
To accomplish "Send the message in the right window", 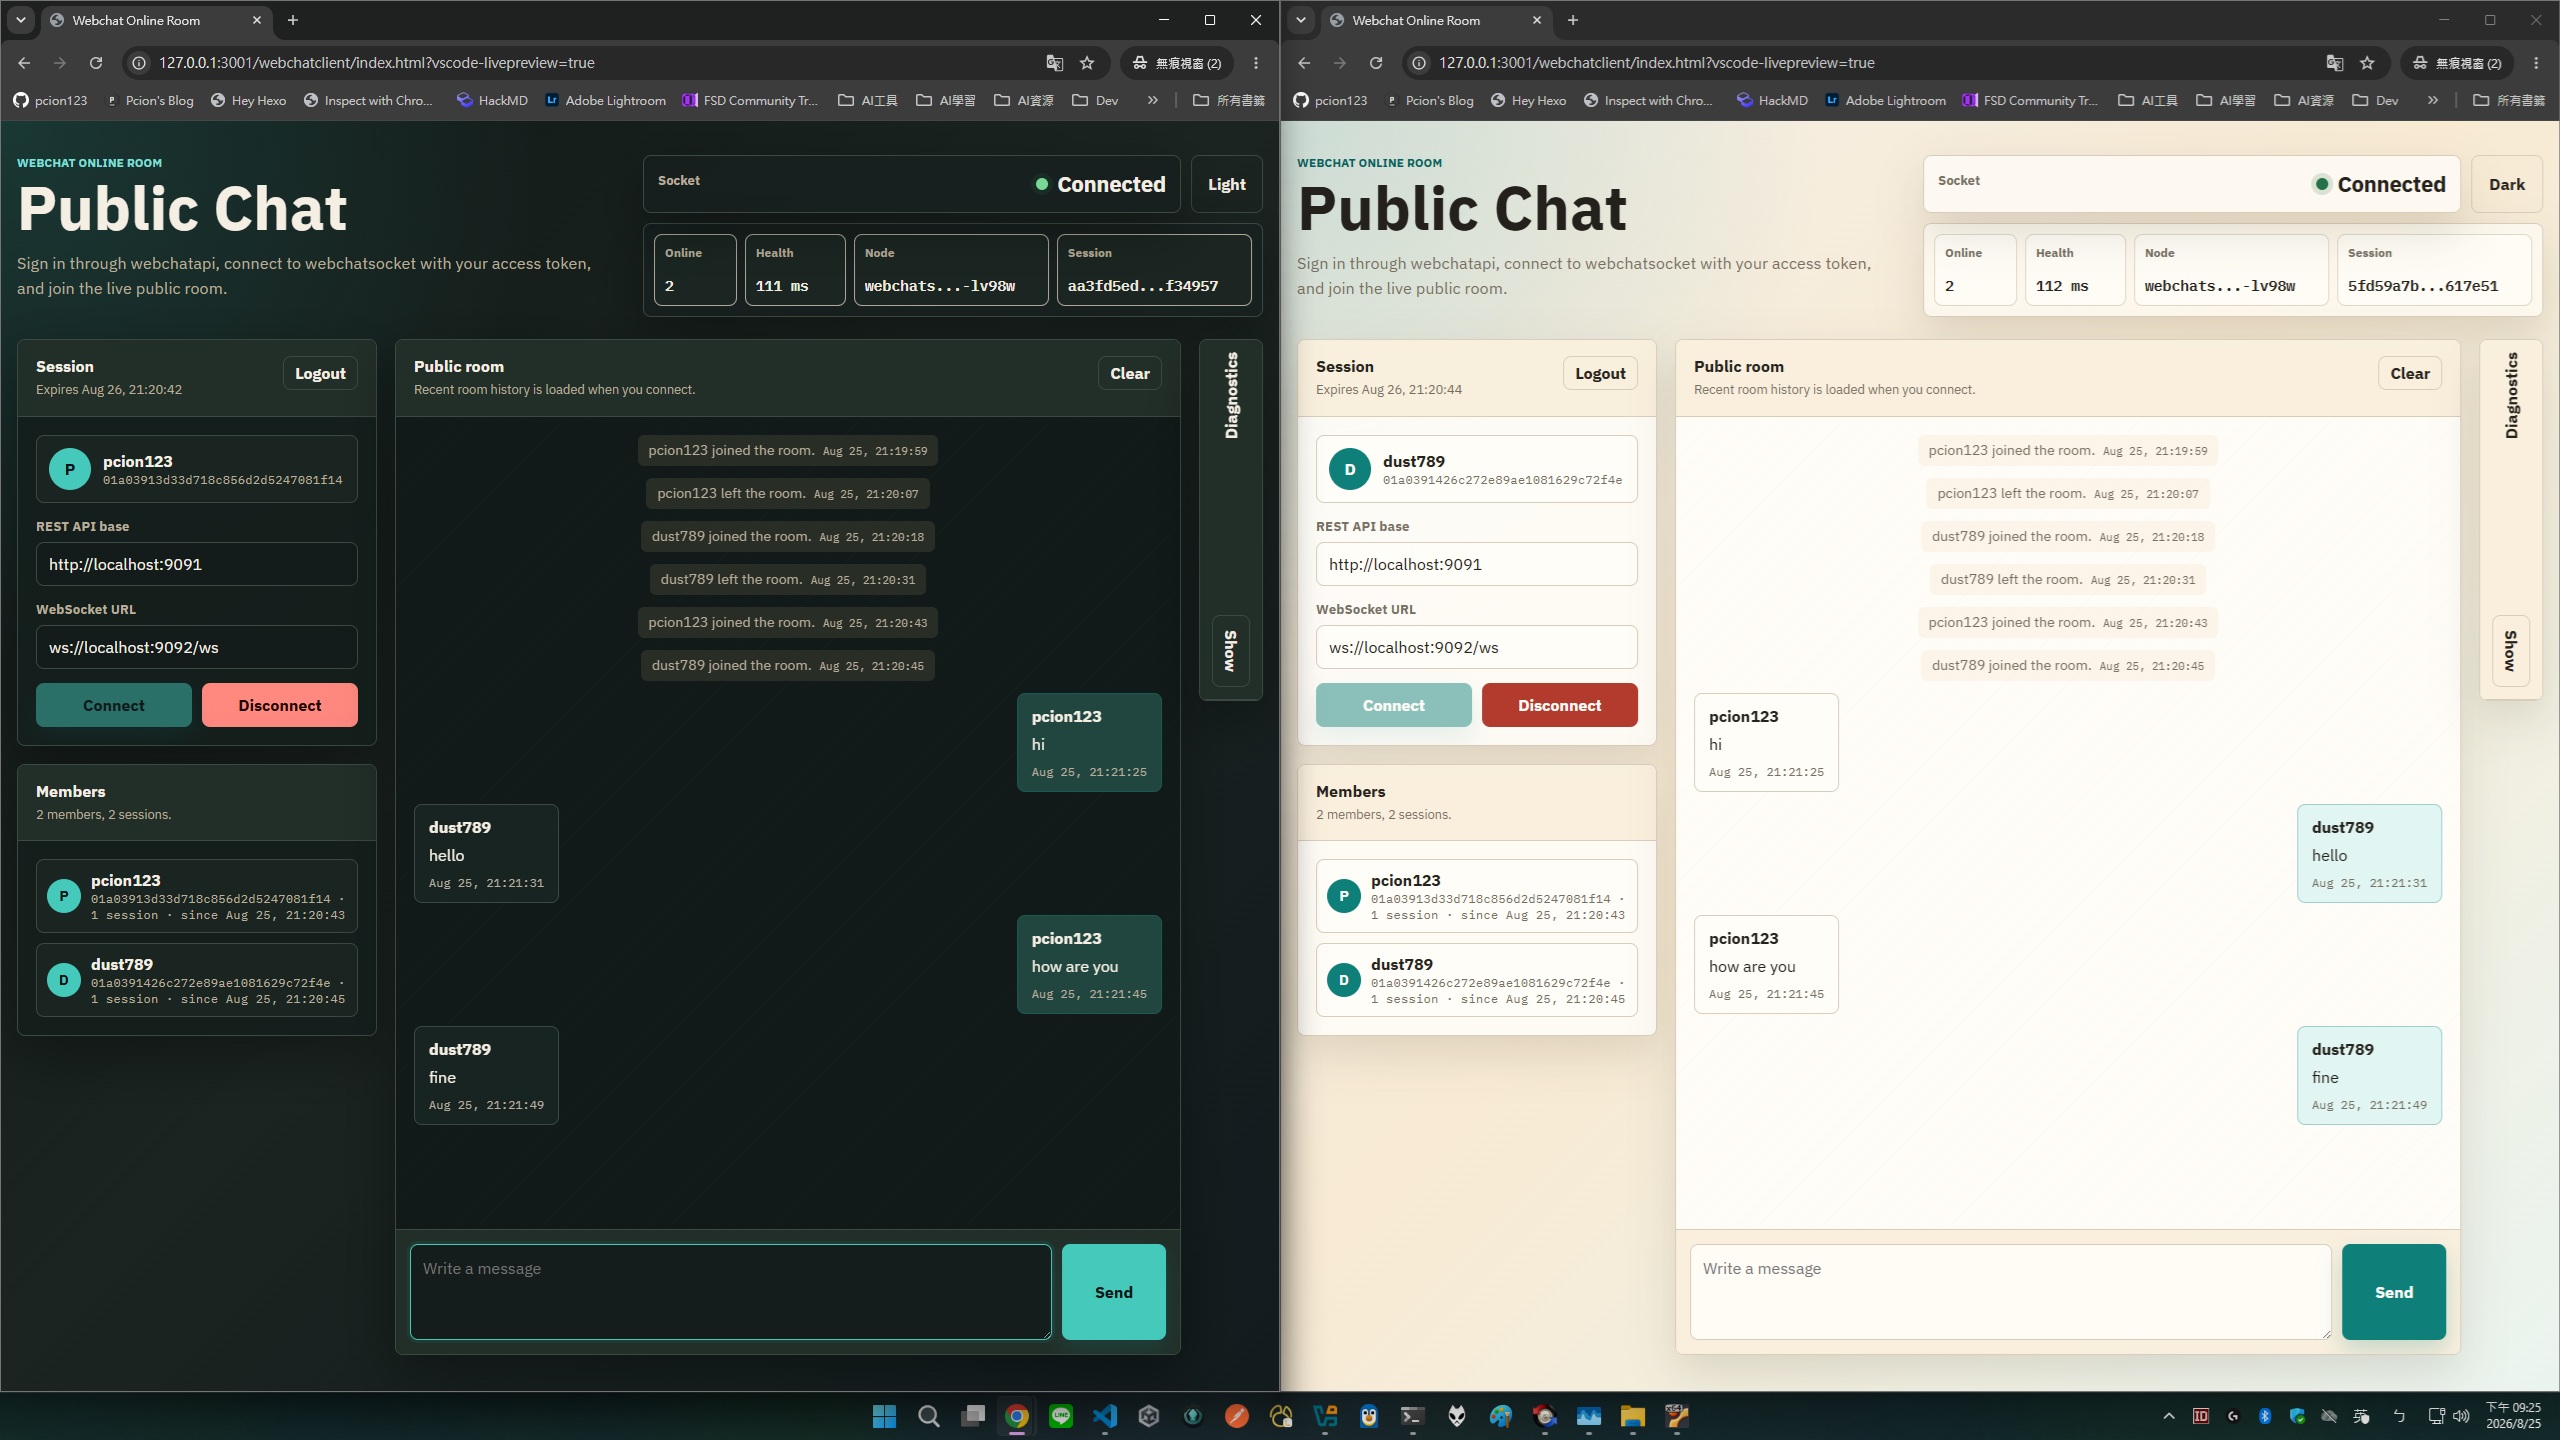I will [2394, 1292].
